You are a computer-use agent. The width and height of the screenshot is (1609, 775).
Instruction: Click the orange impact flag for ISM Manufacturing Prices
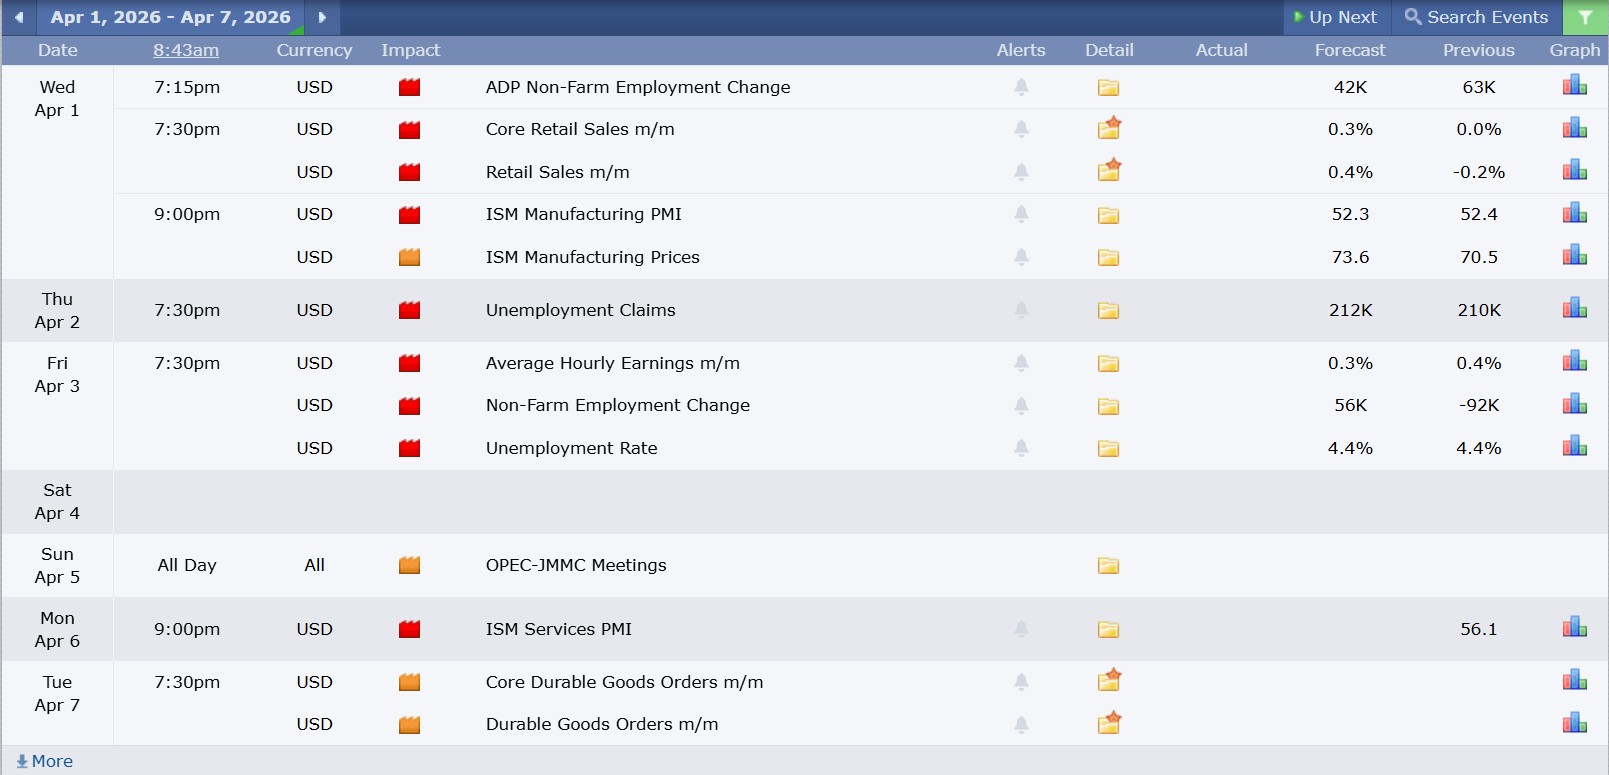(x=409, y=257)
